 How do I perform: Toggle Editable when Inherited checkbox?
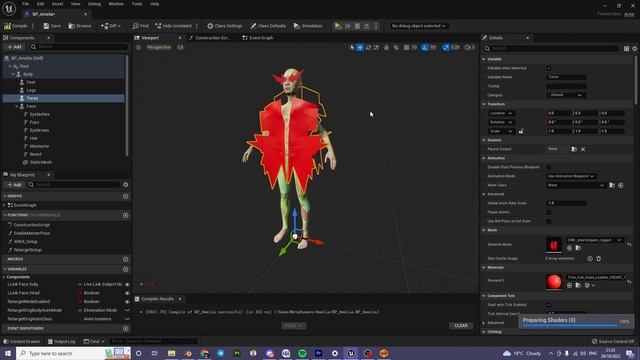point(549,68)
